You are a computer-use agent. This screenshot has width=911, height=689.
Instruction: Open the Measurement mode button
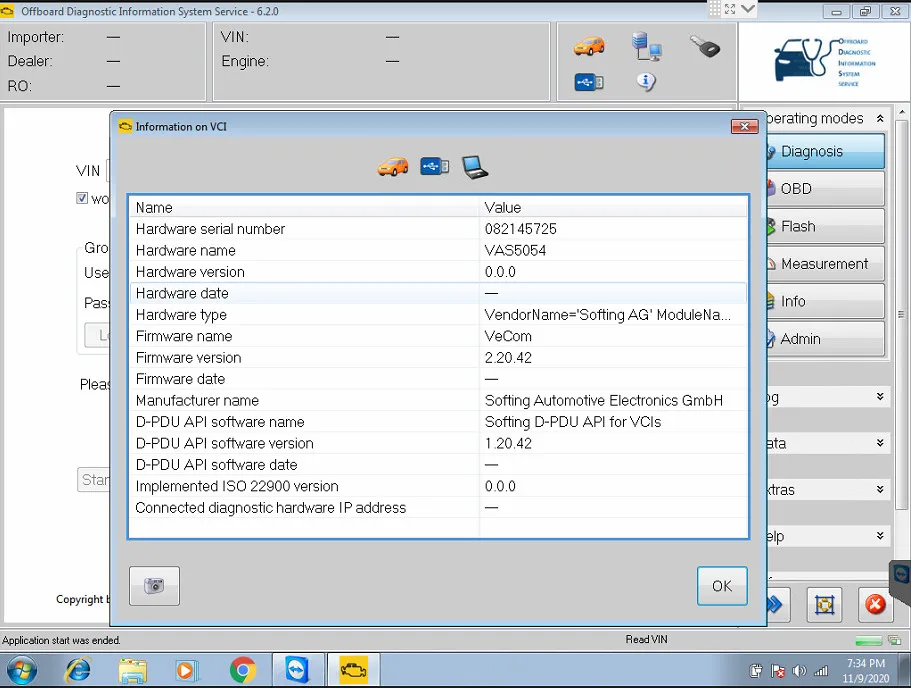tap(826, 264)
